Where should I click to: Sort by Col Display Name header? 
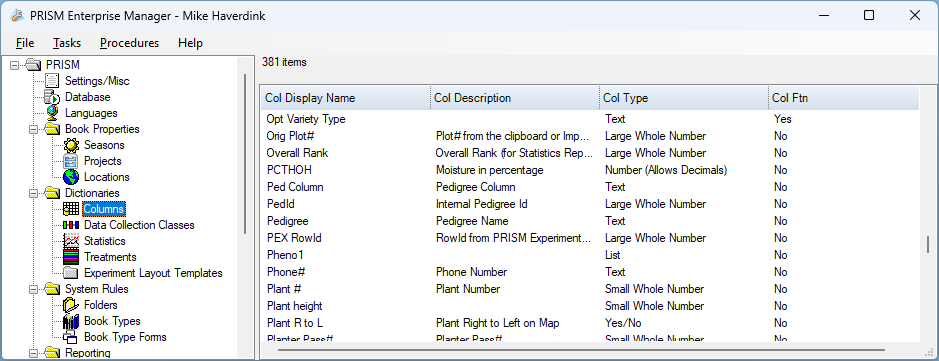(346, 98)
